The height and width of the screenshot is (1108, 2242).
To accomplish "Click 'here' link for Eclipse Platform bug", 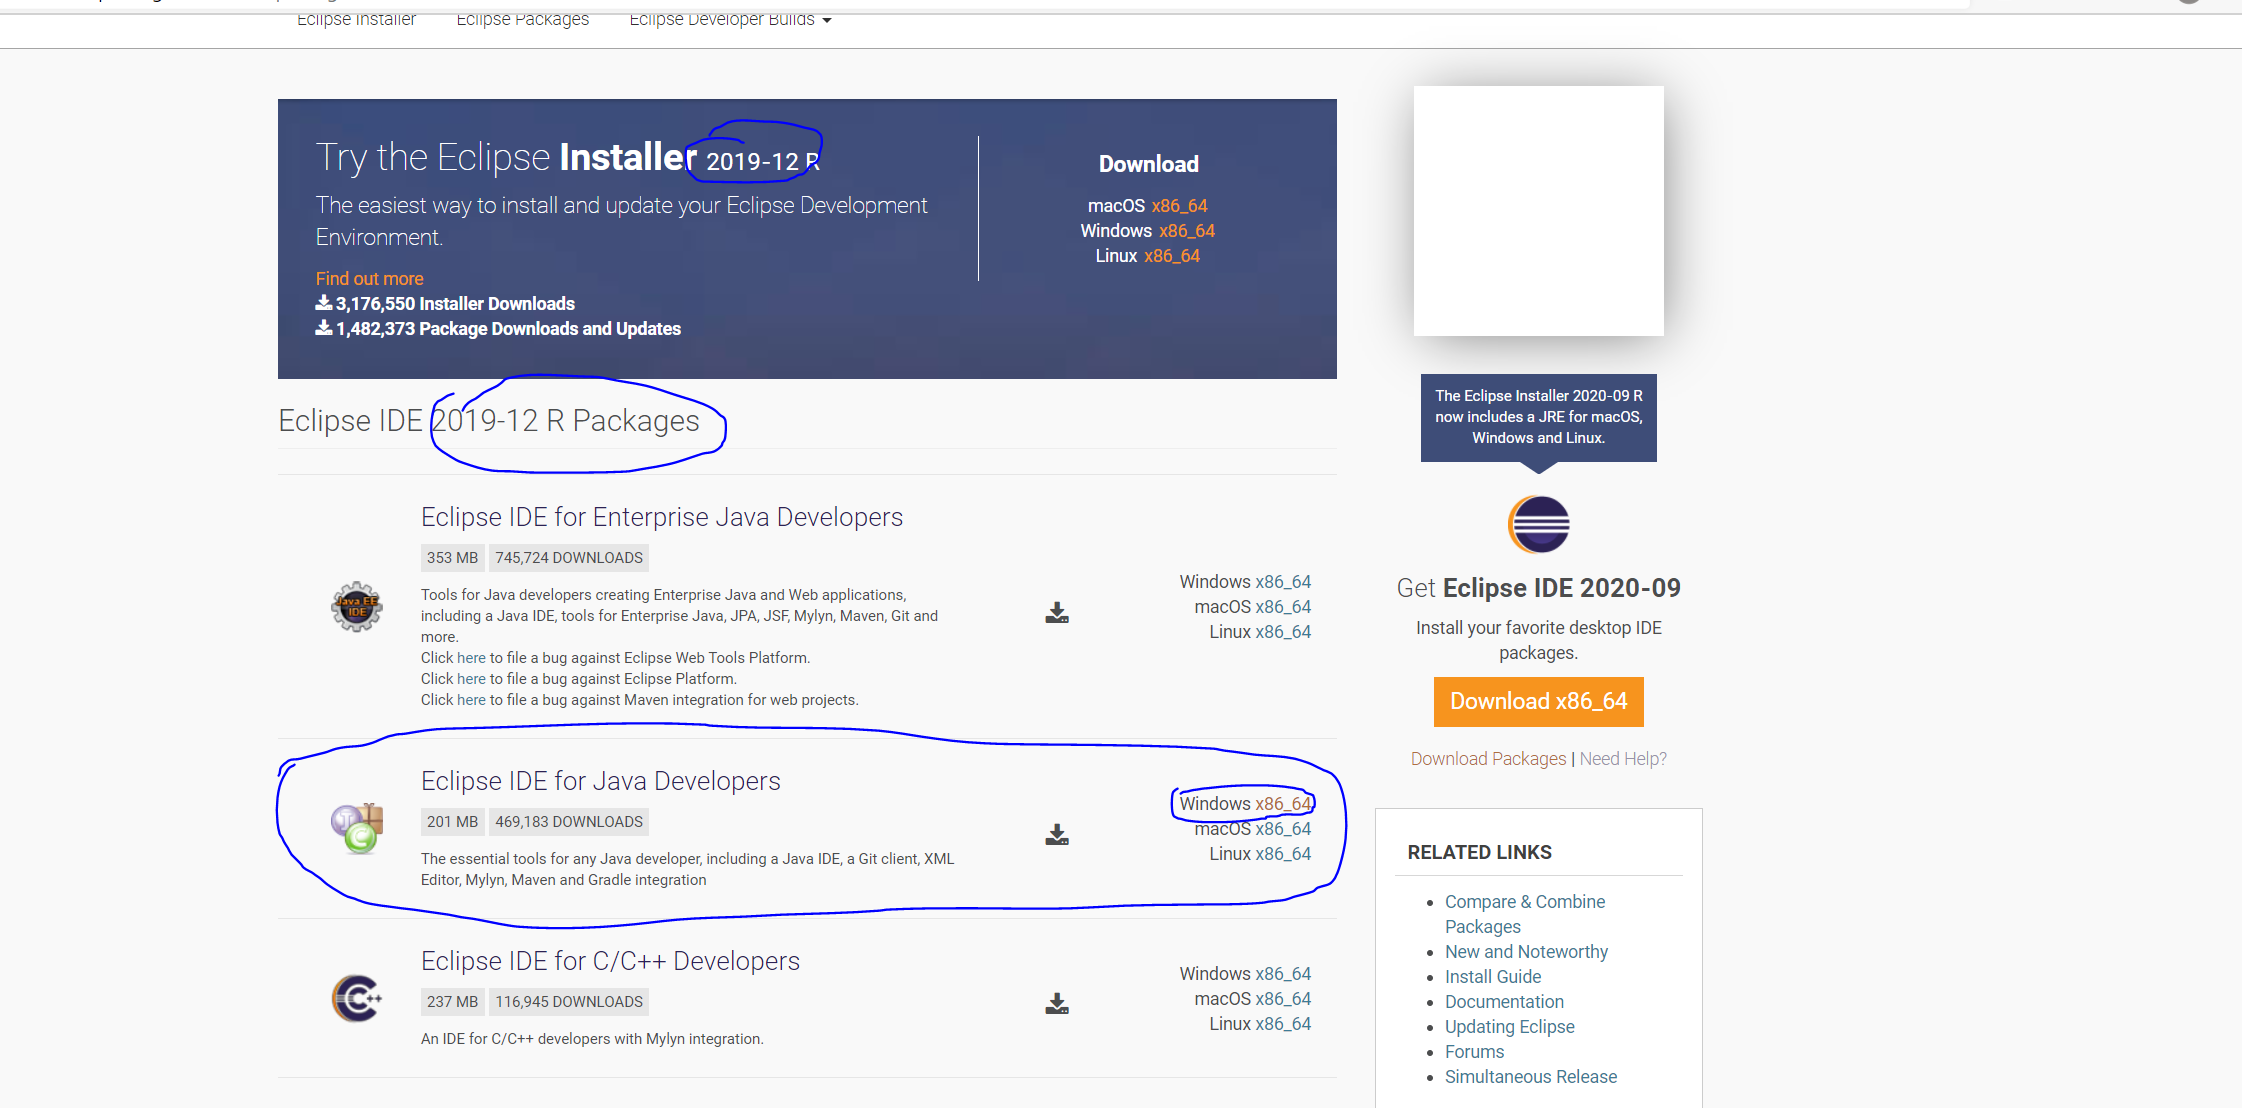I will (471, 678).
